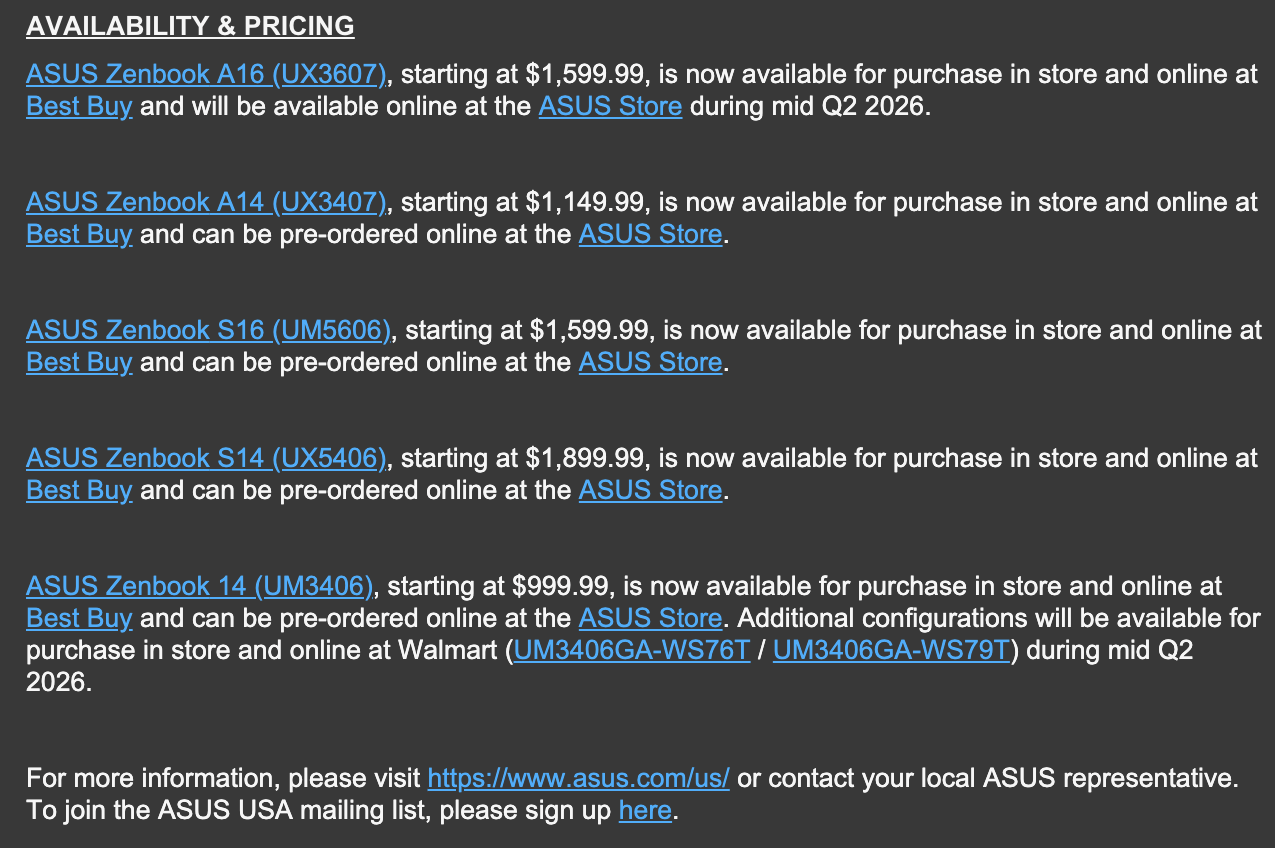Viewport: 1275px width, 848px height.
Task: Click the Availability & Pricing heading
Action: point(190,26)
